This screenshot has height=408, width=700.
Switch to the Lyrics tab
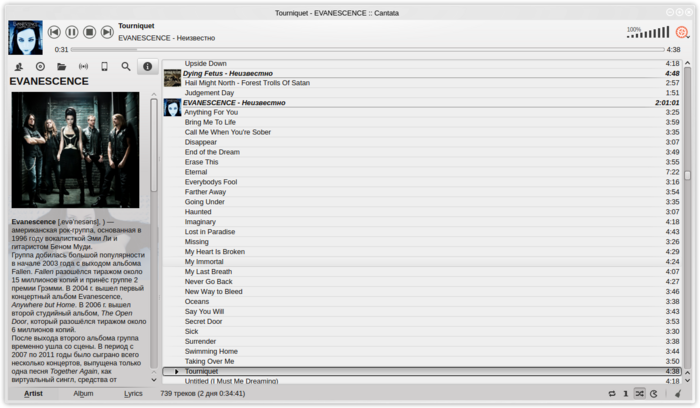coord(133,393)
